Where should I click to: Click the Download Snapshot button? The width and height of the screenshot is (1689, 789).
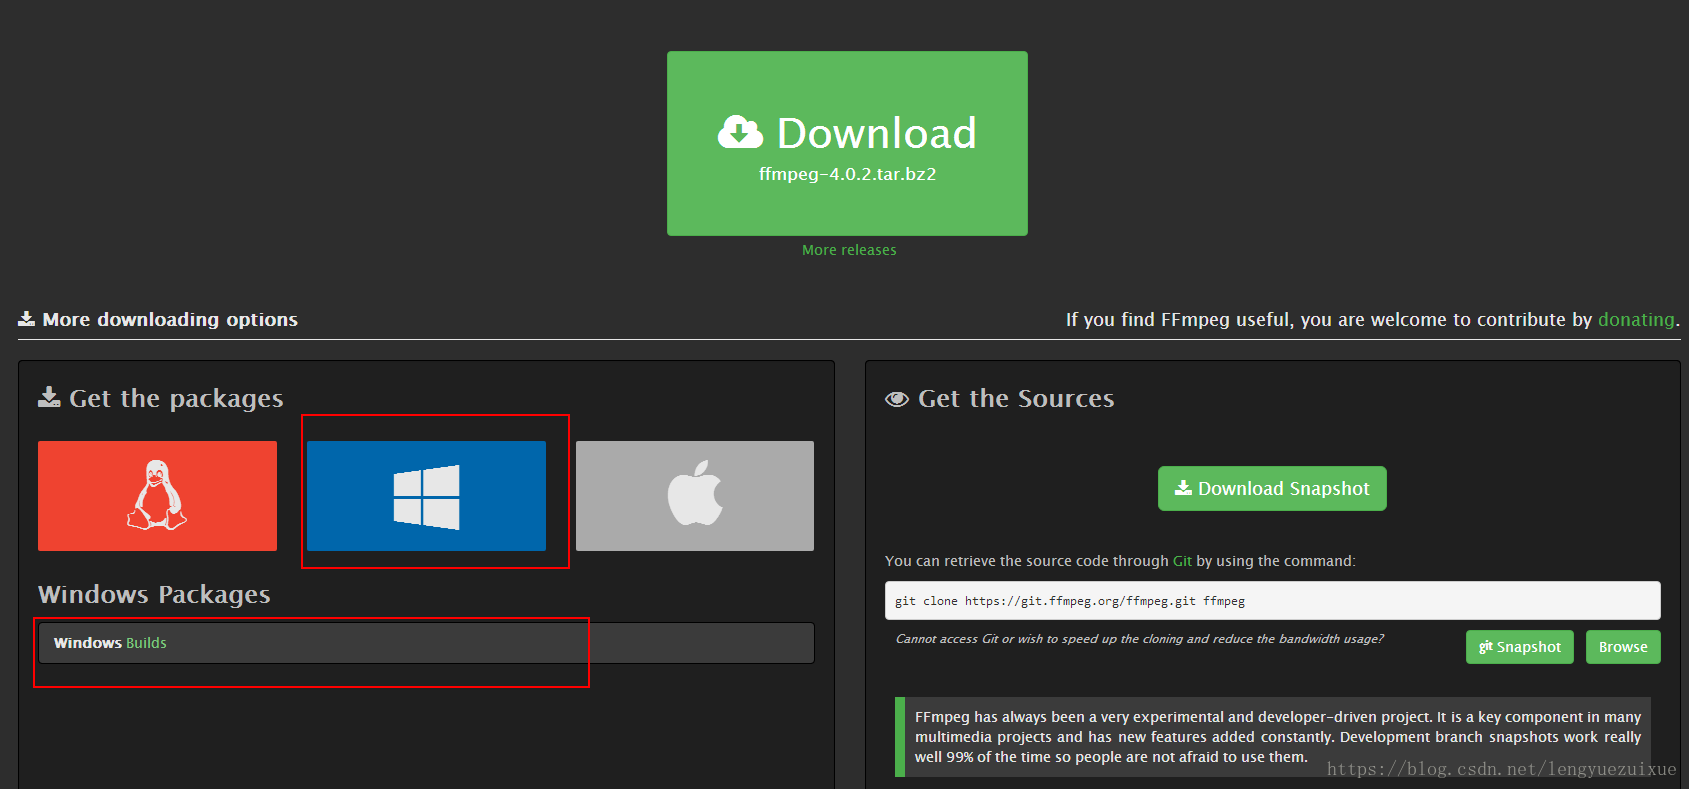(x=1272, y=488)
